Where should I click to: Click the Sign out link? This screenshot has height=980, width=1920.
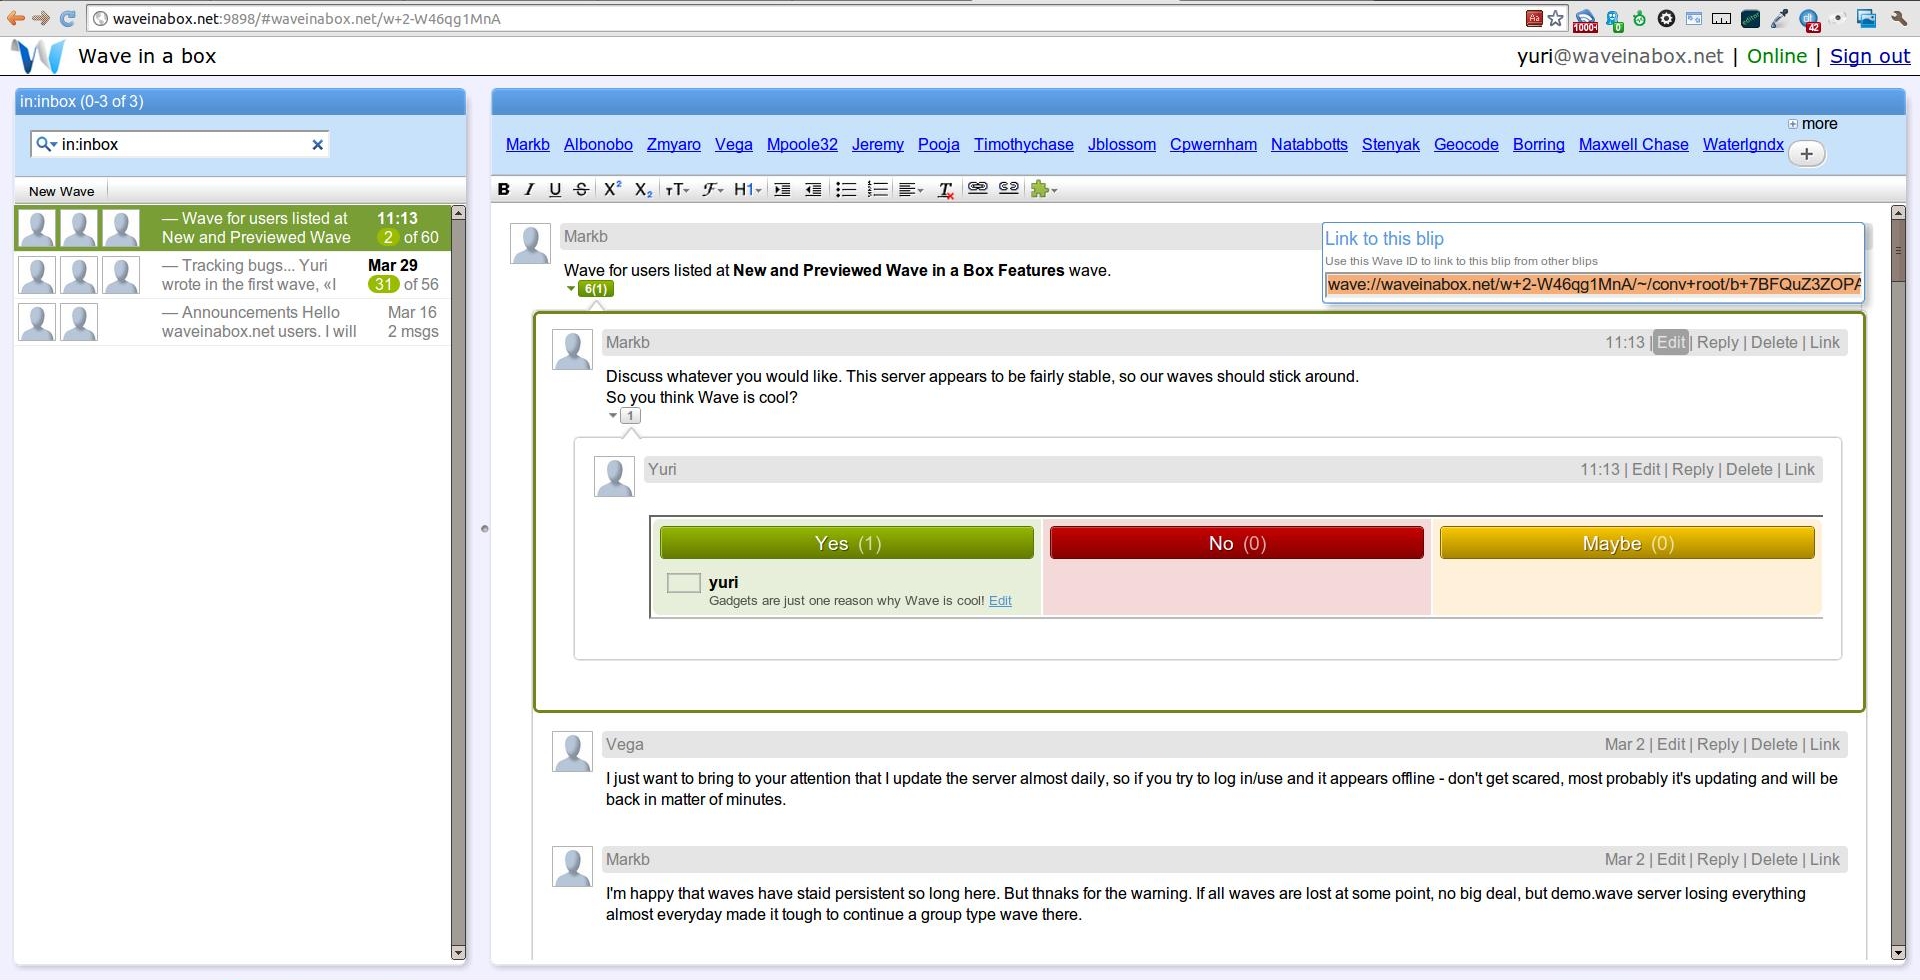pos(1869,56)
